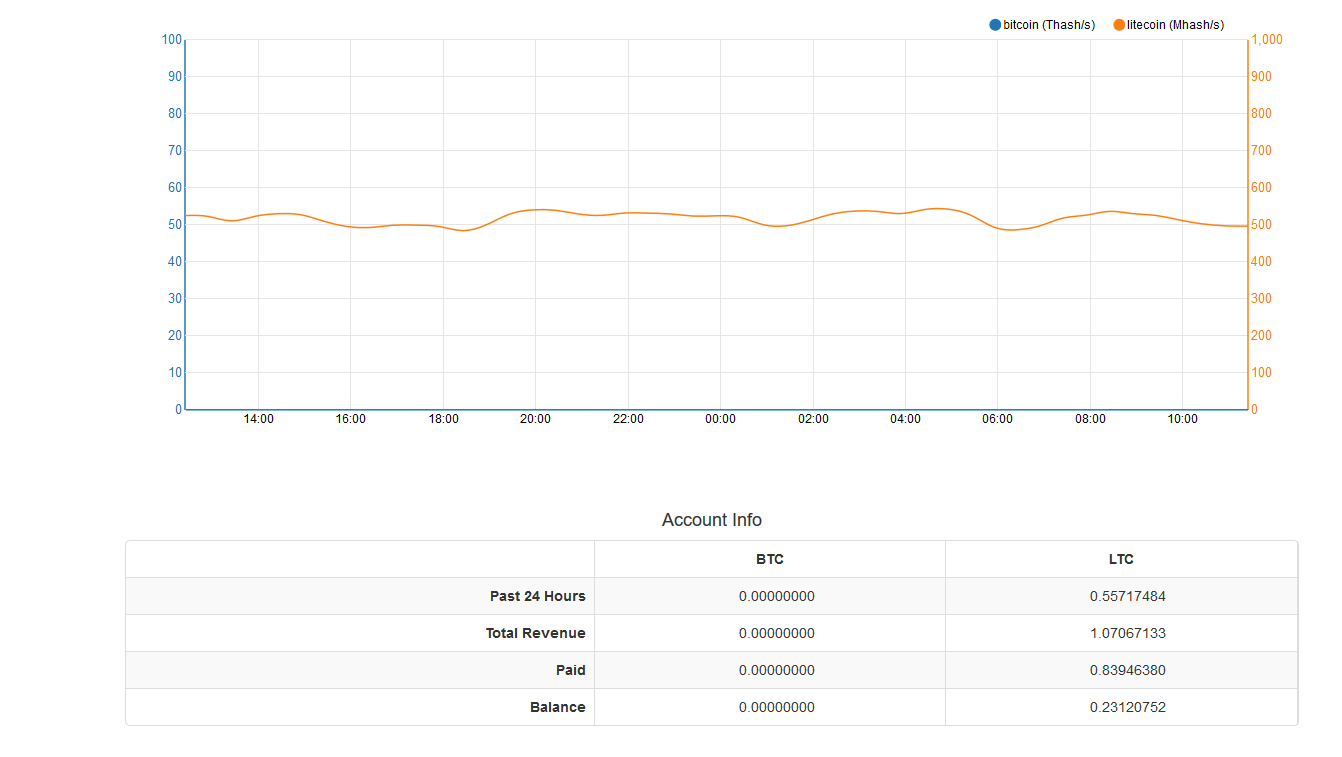
Task: Click the Account Info heading
Action: 712,520
